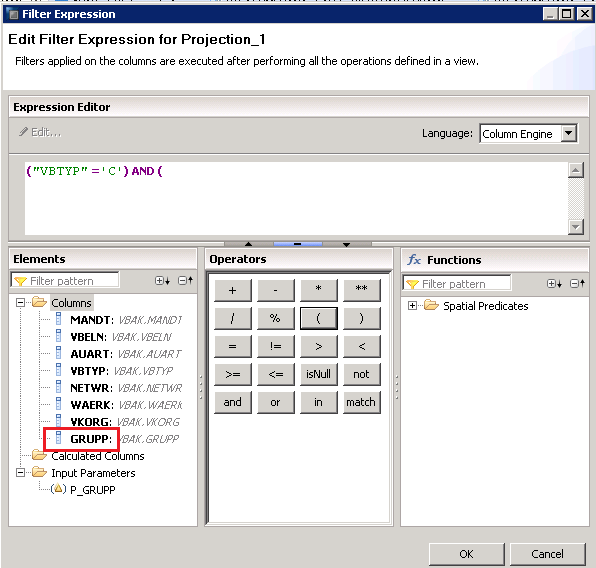Collapse all in Functions panel
Viewport: 596px width, 568px height.
pos(577,284)
